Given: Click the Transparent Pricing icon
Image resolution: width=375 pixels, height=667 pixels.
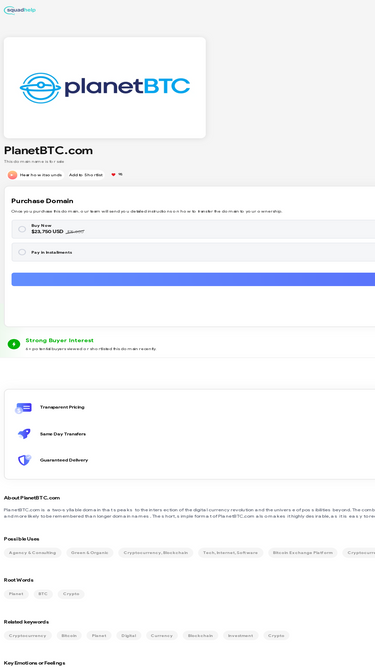Looking at the screenshot, I should tap(23, 408).
